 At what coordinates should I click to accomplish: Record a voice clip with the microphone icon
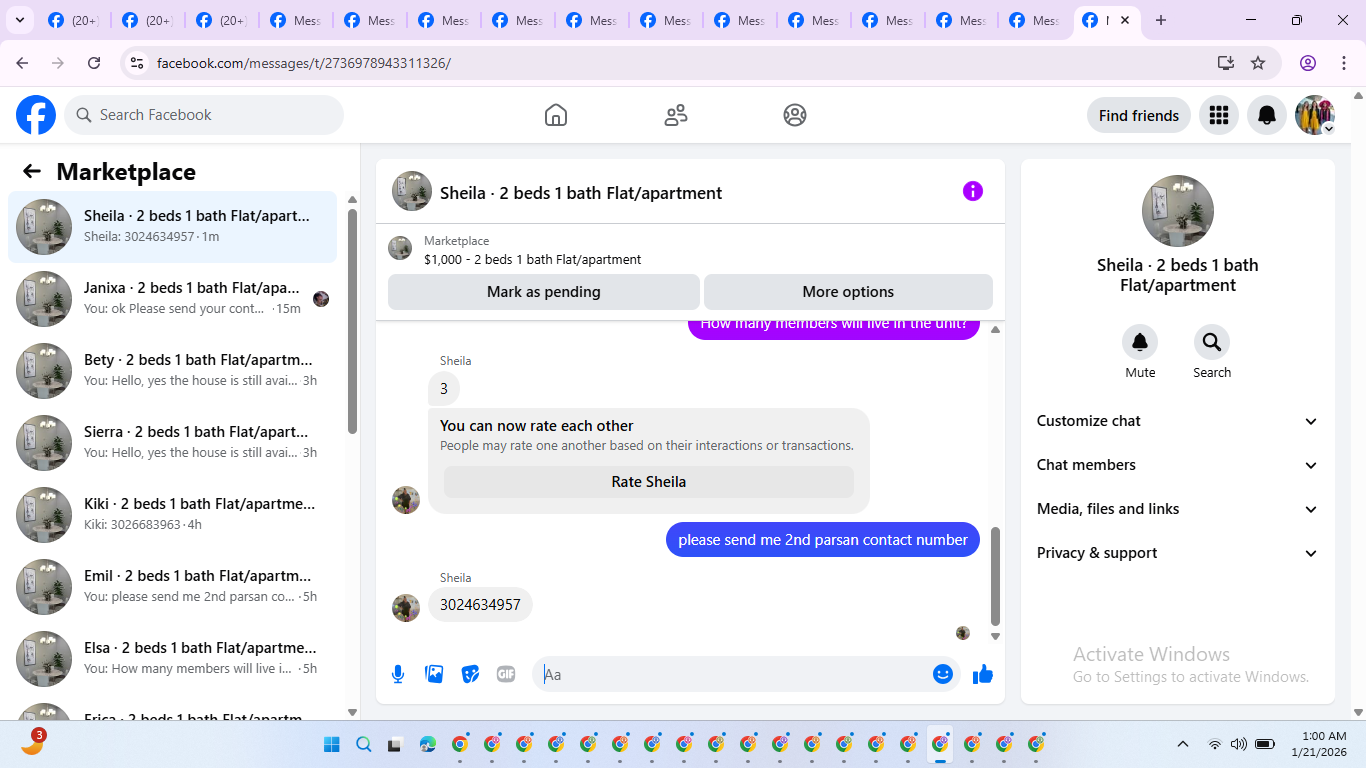pos(398,674)
